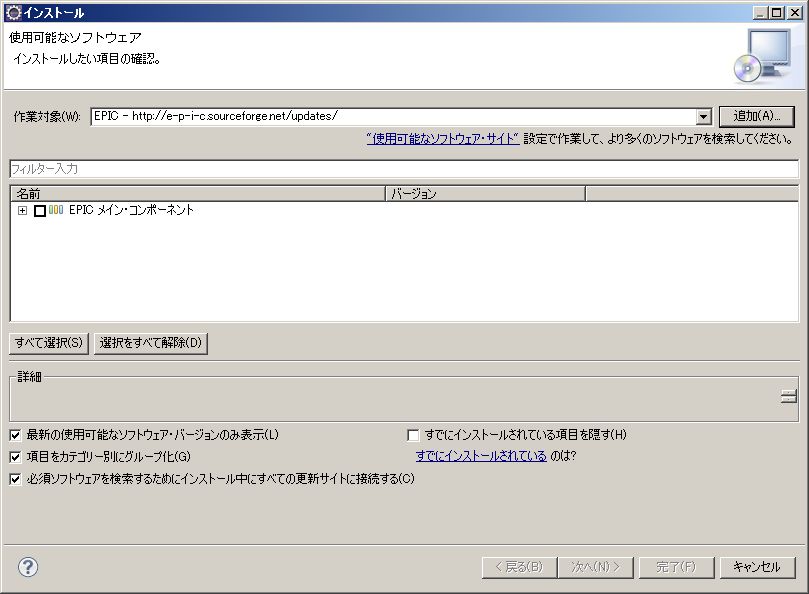This screenshot has height=594, width=809.
Task: Click the キャンセル button
Action: click(x=757, y=567)
